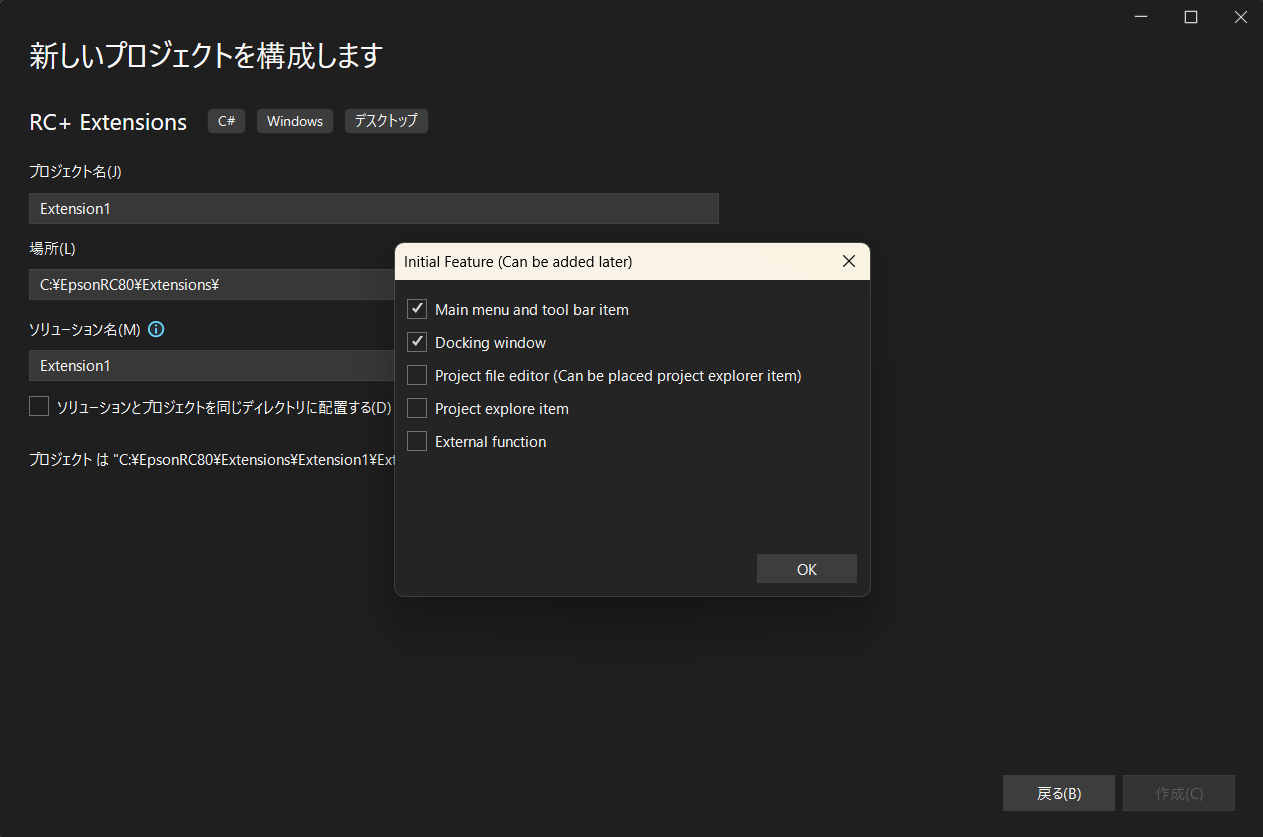Tick the External function checkbox
The image size is (1263, 837).
pyautogui.click(x=417, y=442)
